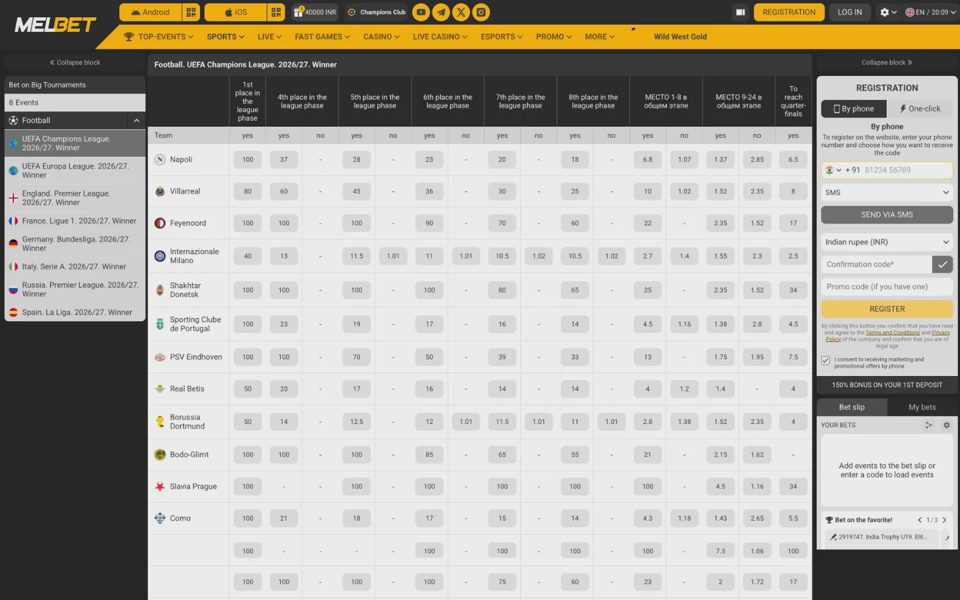Toggle marketing consent checkbox

825,361
